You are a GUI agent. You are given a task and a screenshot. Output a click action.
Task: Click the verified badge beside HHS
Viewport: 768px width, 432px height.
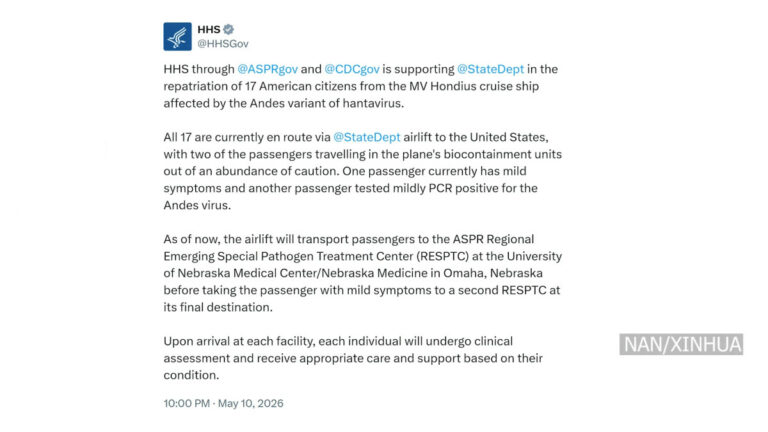click(228, 29)
